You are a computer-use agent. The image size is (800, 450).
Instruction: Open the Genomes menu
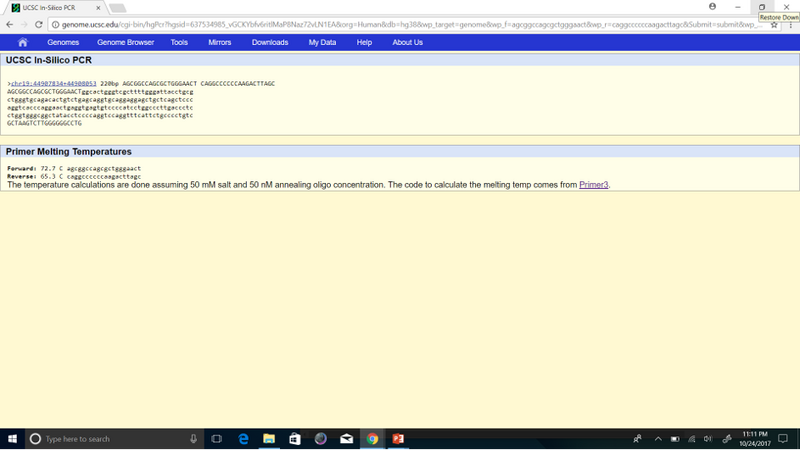click(63, 43)
